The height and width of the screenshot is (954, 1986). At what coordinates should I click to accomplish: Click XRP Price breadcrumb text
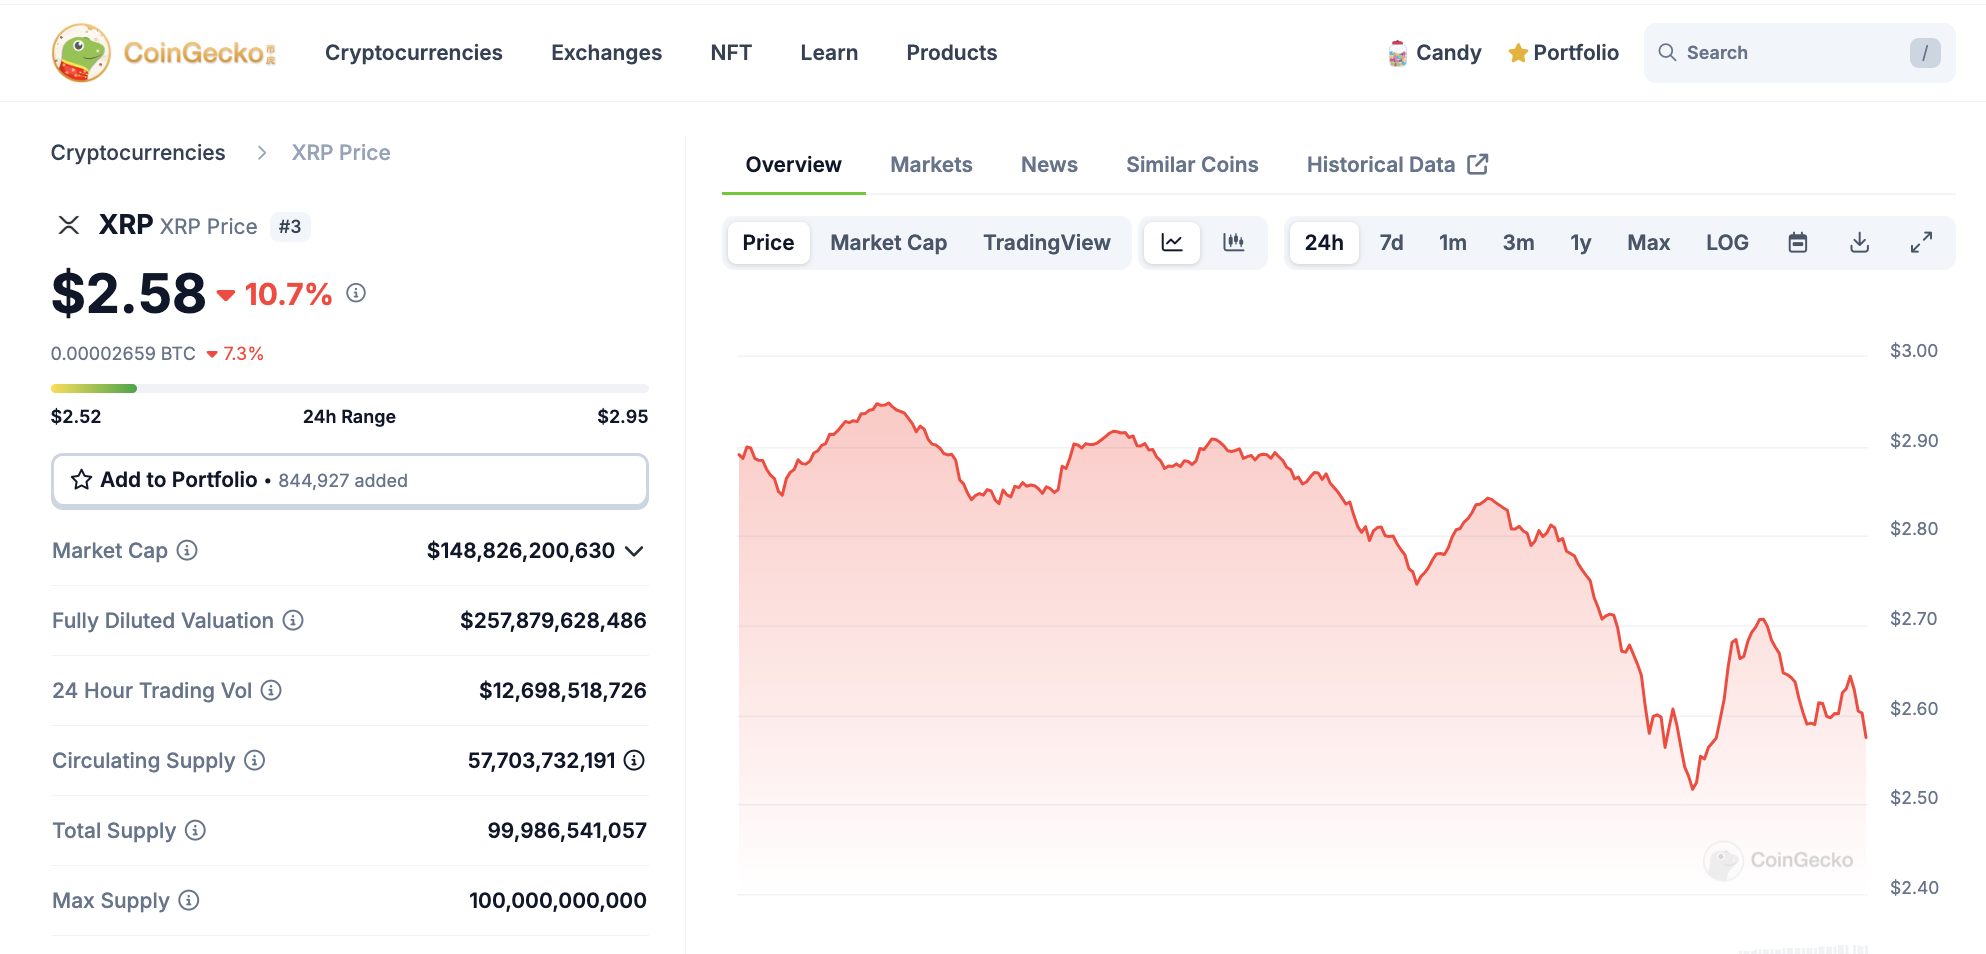[341, 152]
